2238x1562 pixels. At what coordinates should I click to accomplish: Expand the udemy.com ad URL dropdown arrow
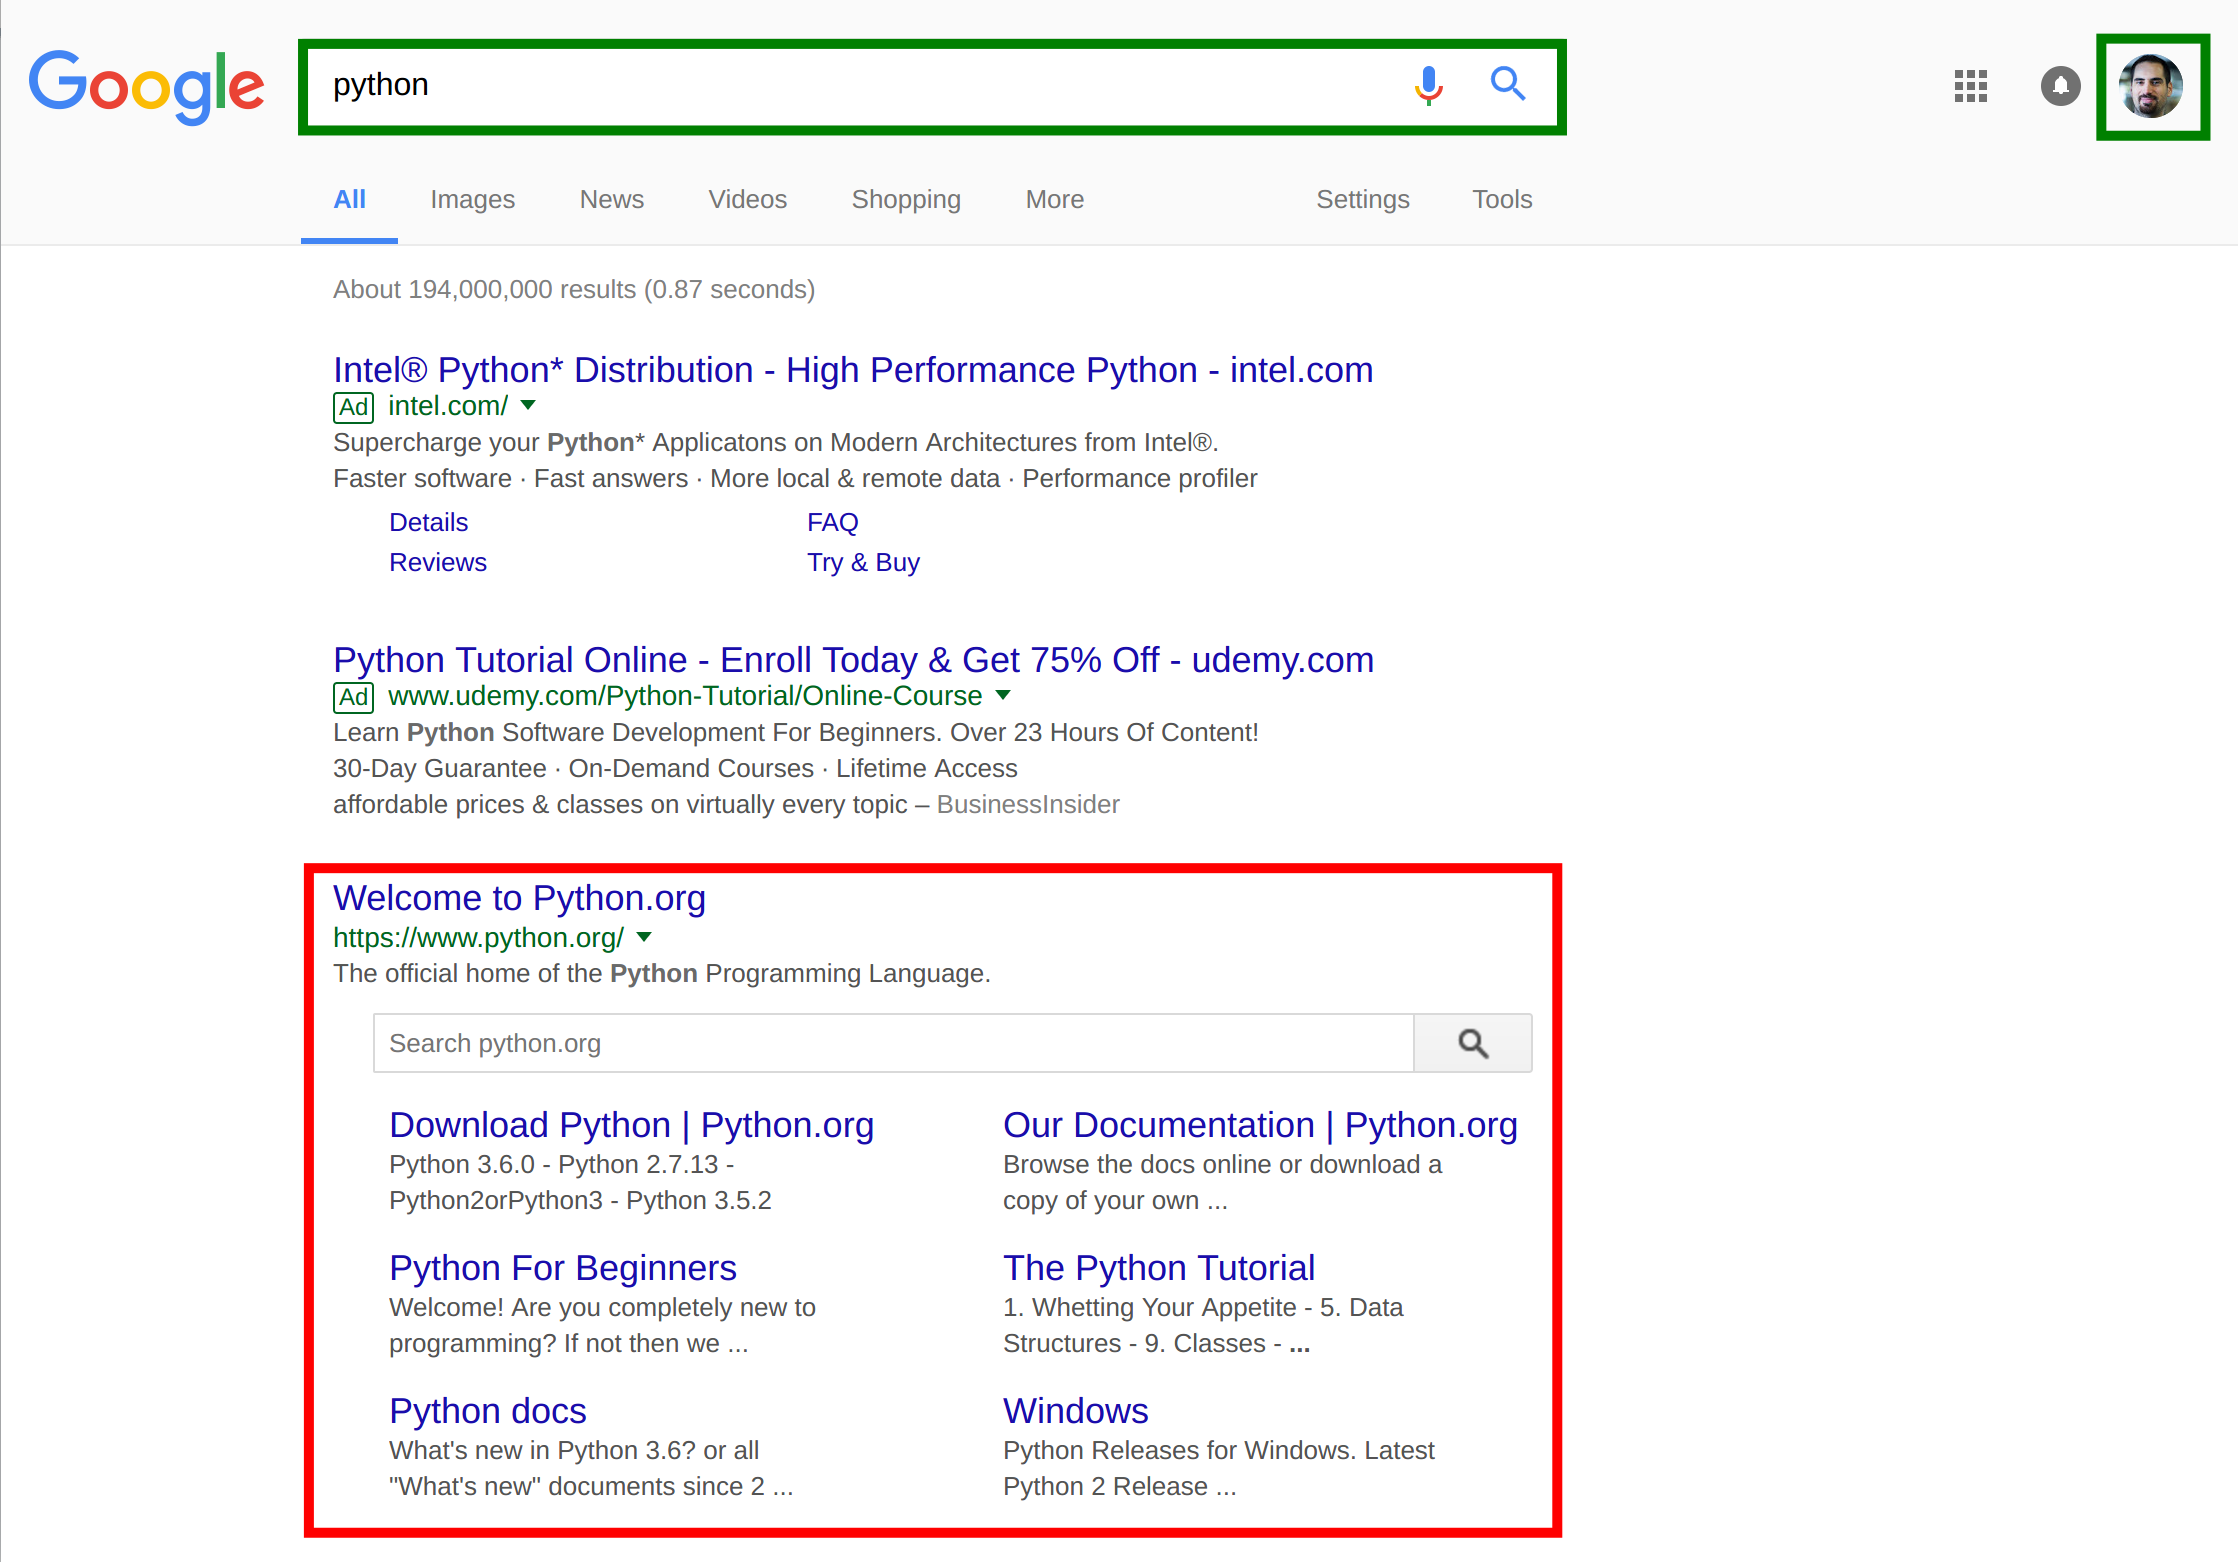point(1003,695)
